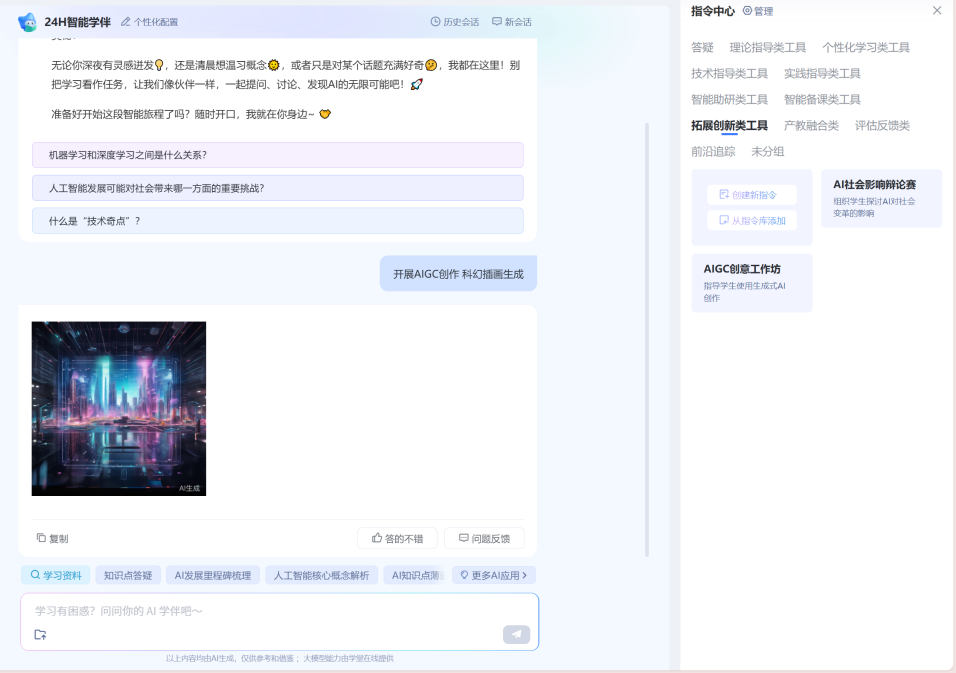Open 管理 via the gear icon beside 指令中心
Viewport: 956px width, 673px height.
tap(748, 11)
